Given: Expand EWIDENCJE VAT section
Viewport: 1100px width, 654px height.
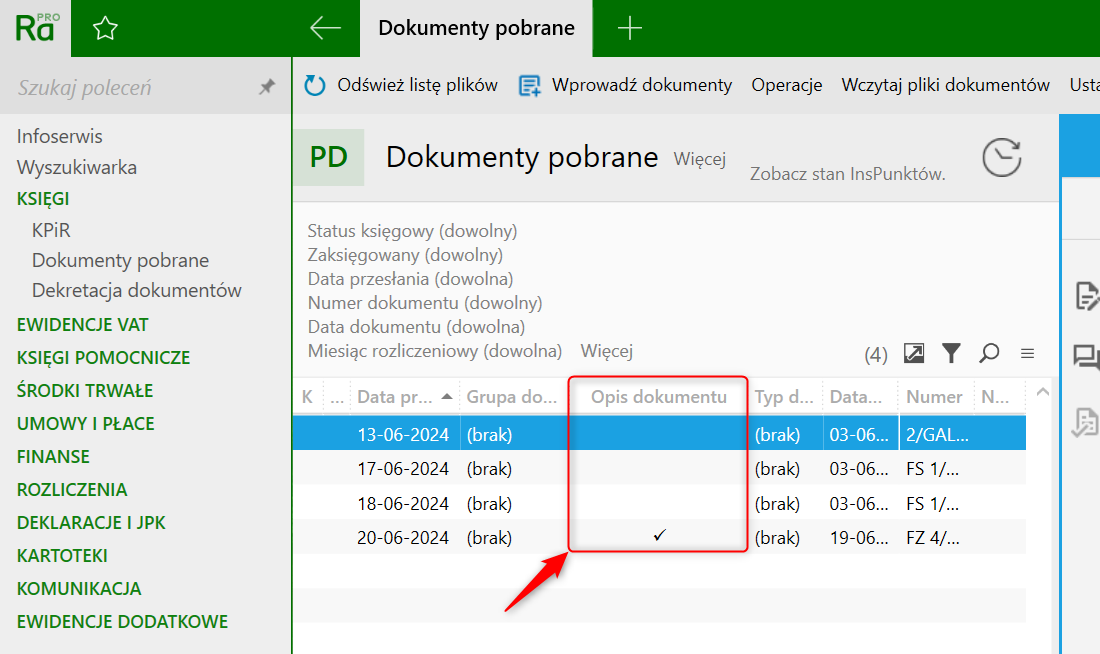Looking at the screenshot, I should click(83, 325).
